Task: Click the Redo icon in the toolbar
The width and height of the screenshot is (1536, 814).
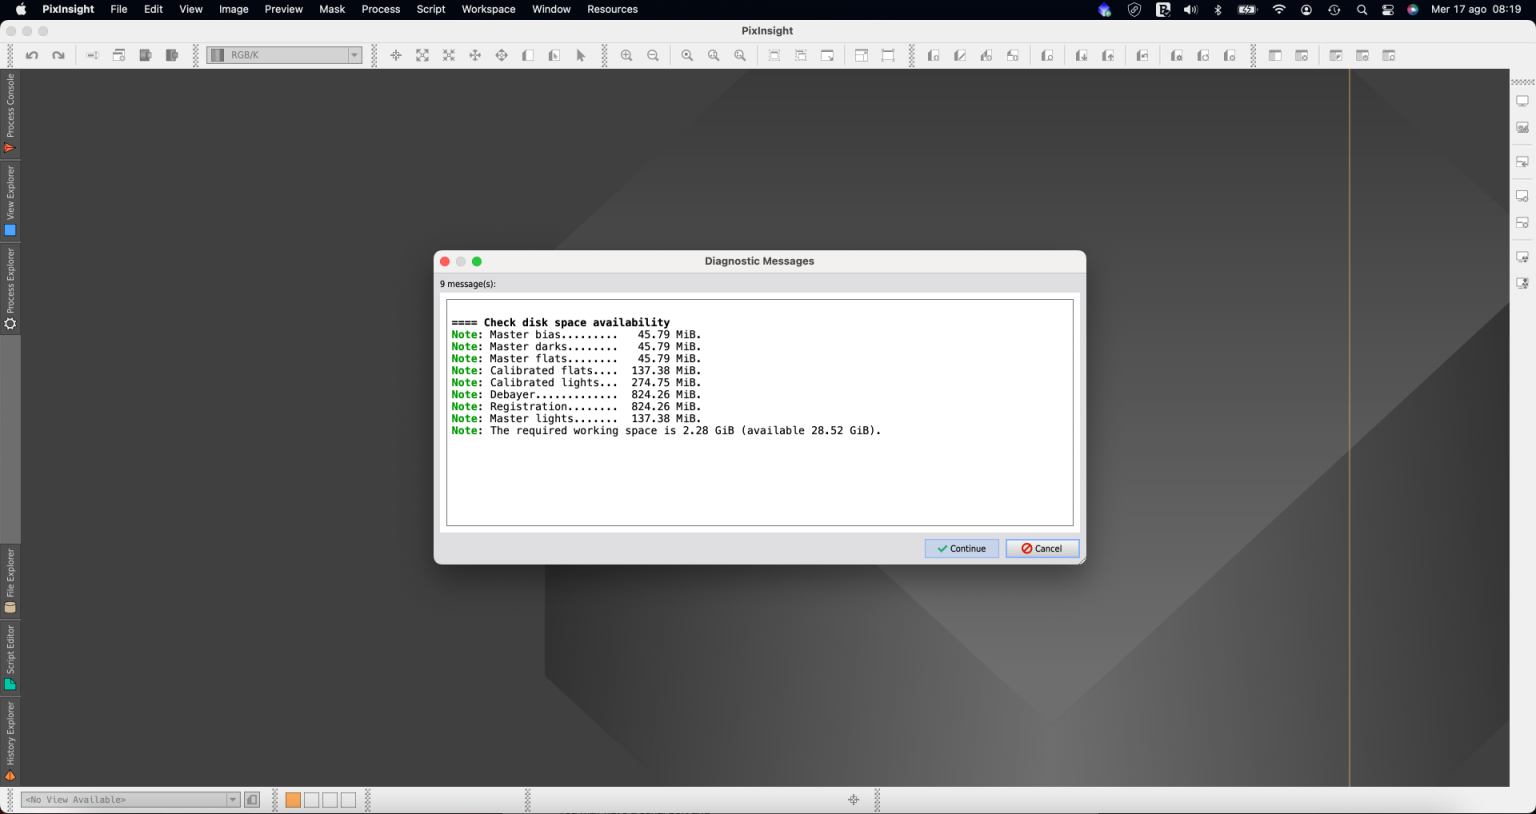Action: [x=57, y=55]
